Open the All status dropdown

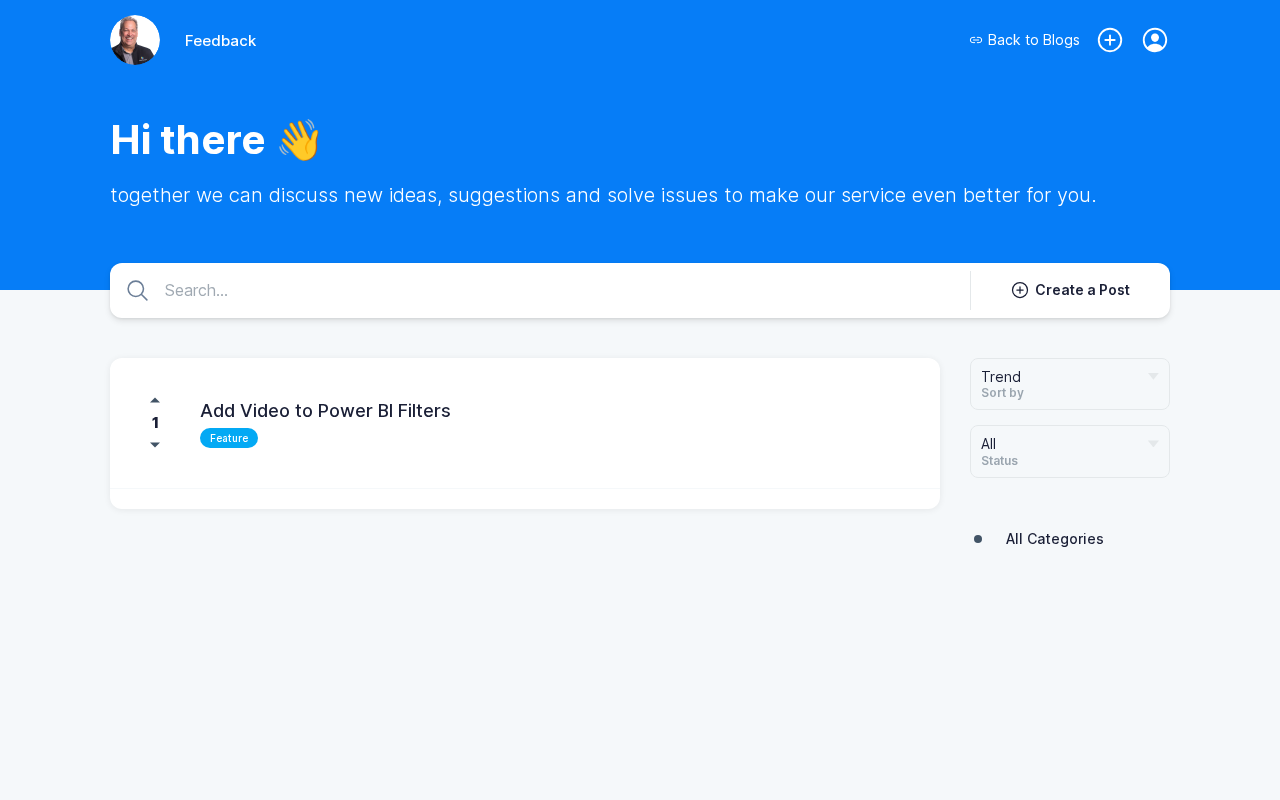coord(1060,451)
